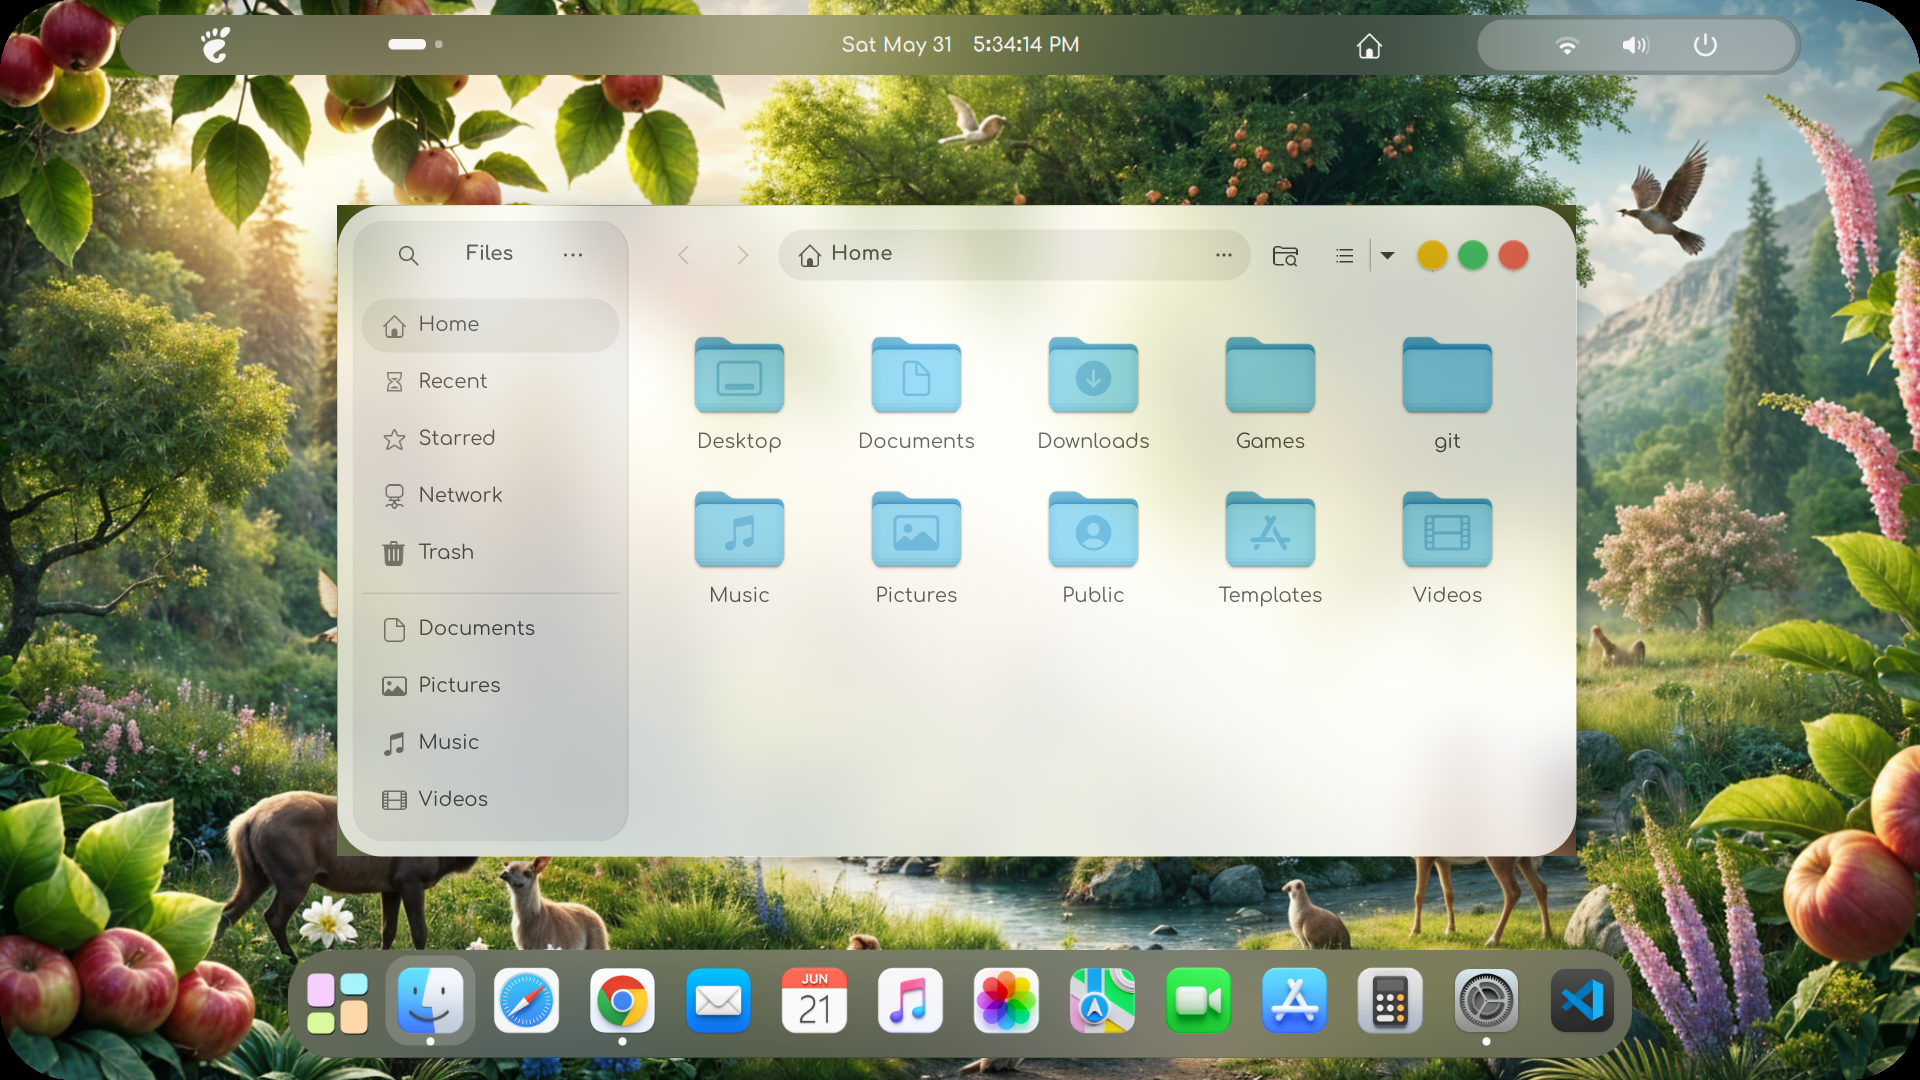Screen dimensions: 1920x1080
Task: Go back with the left arrow button
Action: point(684,255)
